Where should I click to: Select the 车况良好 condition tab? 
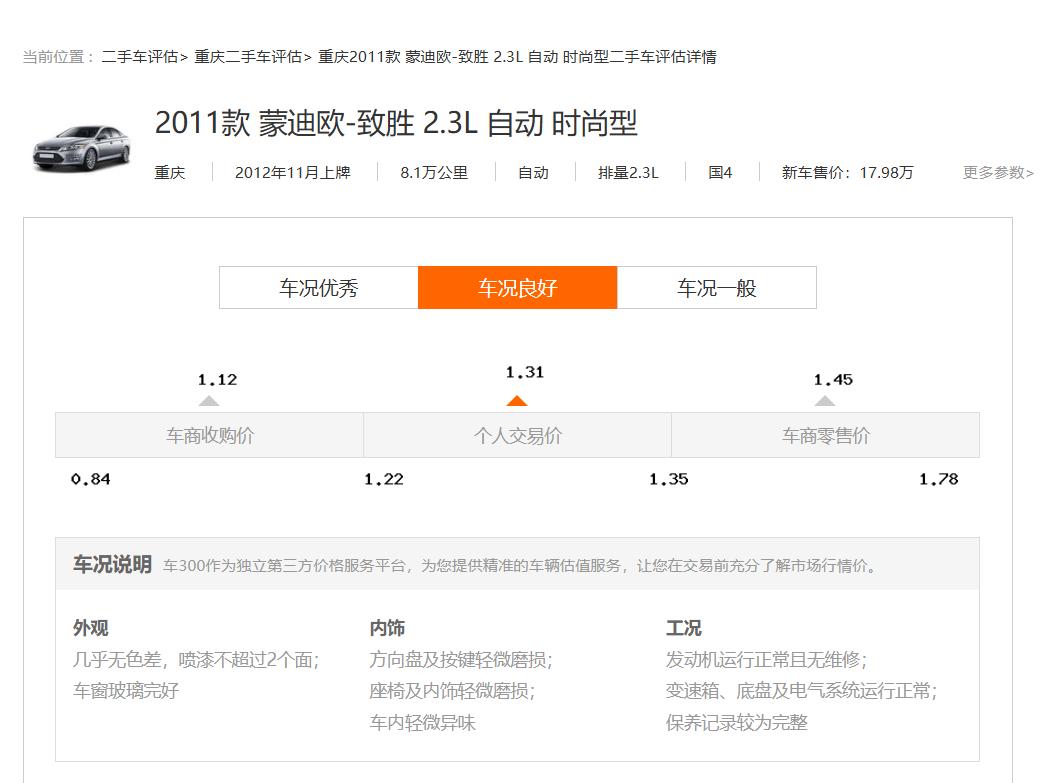(x=517, y=288)
